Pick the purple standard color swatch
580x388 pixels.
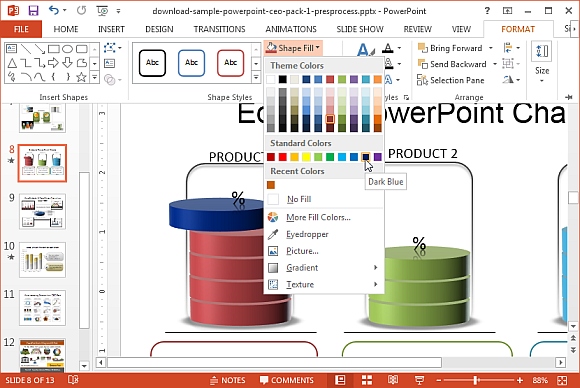tap(378, 157)
